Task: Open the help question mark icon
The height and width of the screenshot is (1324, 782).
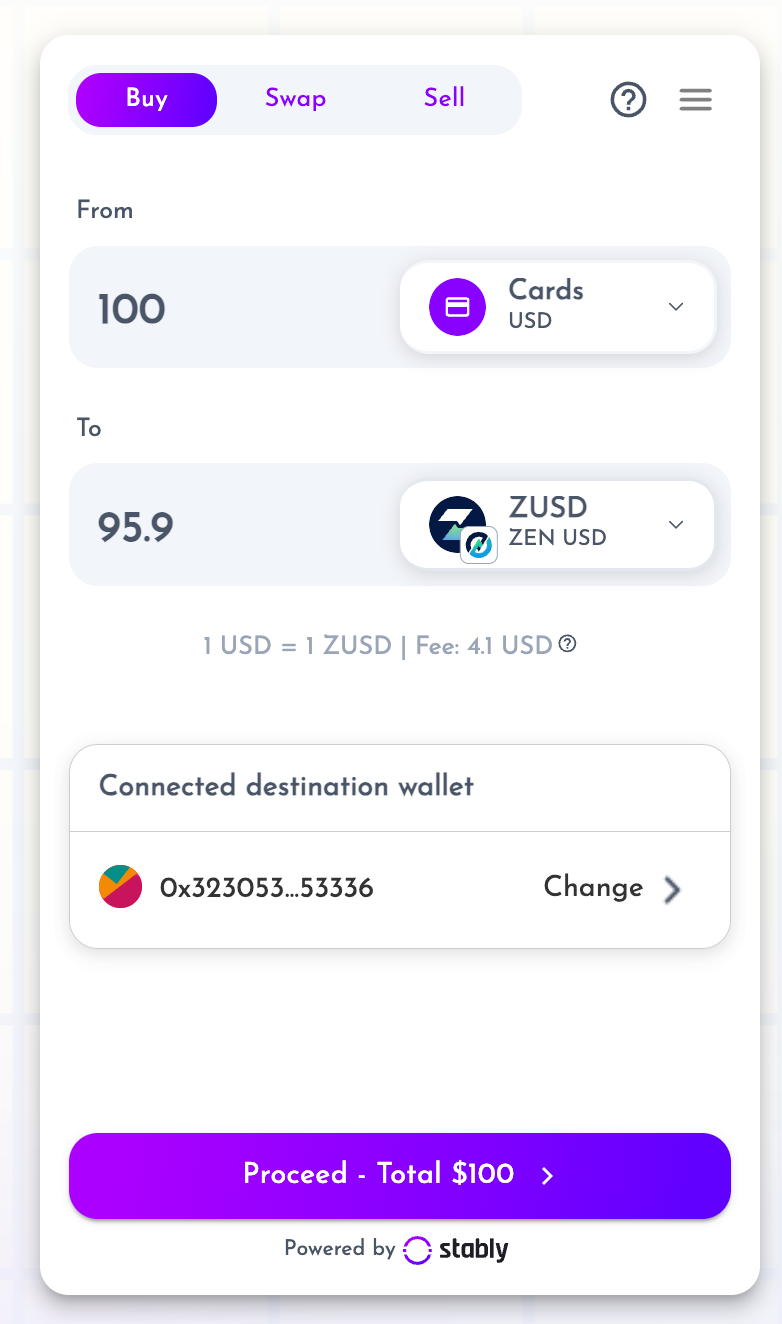Action: [x=629, y=100]
